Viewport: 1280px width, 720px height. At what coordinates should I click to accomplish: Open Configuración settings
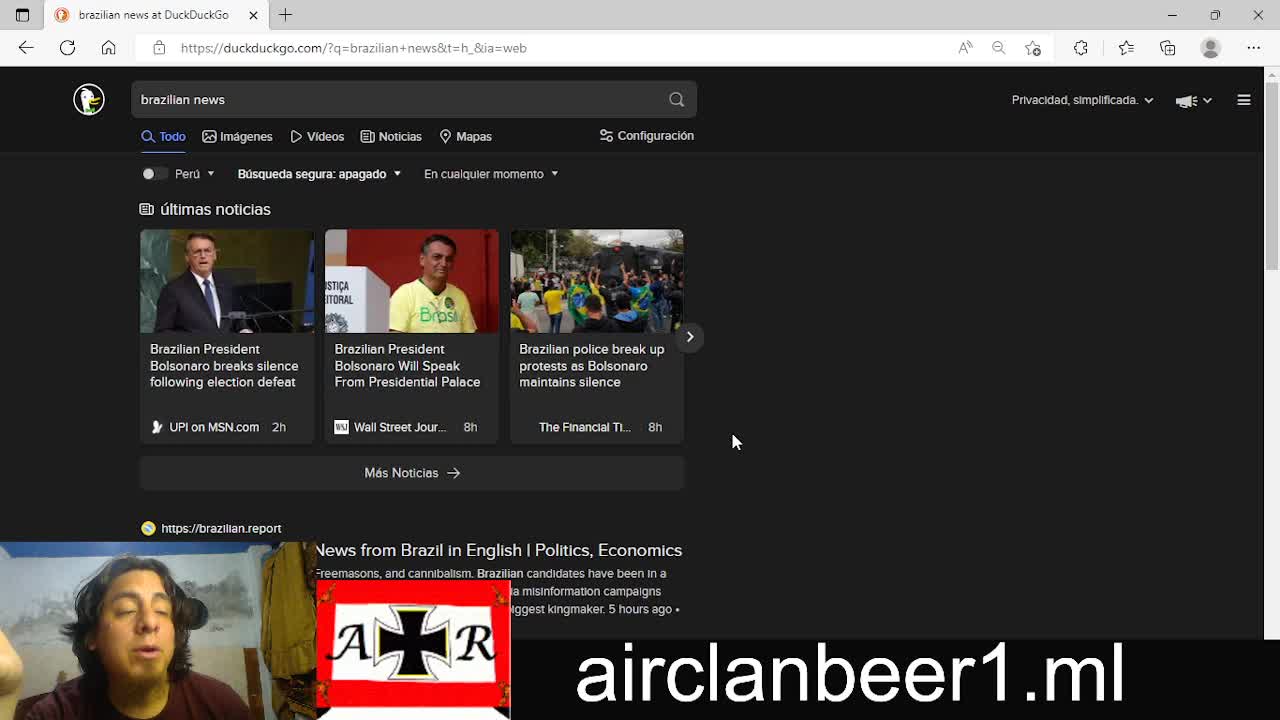tap(646, 136)
